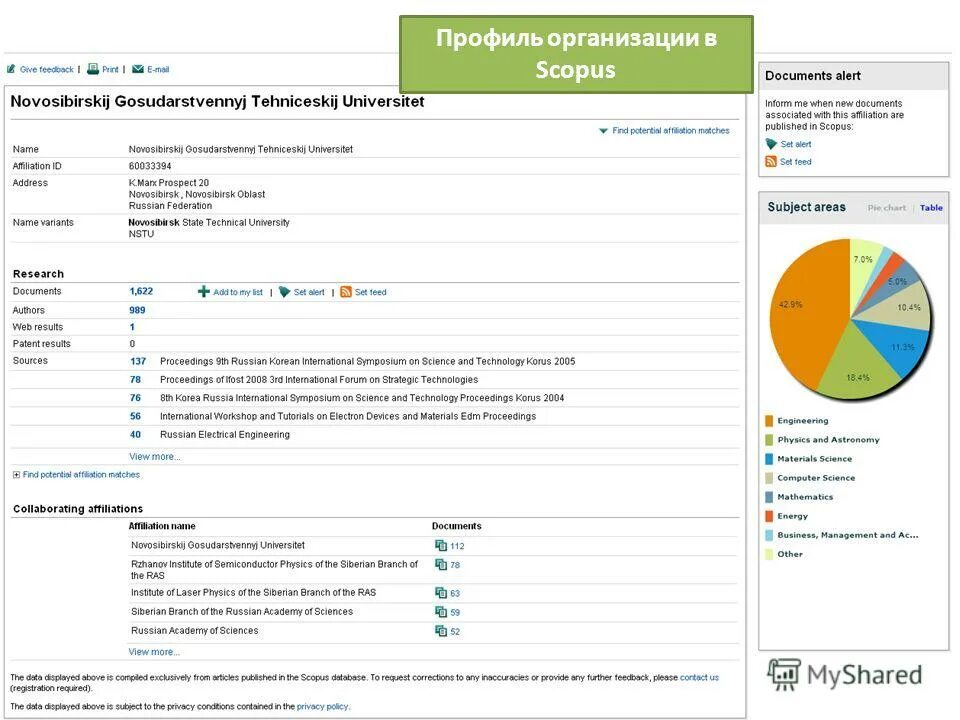Click document icon next to Russian Academy of Sciences
The image size is (960, 720).
click(x=440, y=630)
